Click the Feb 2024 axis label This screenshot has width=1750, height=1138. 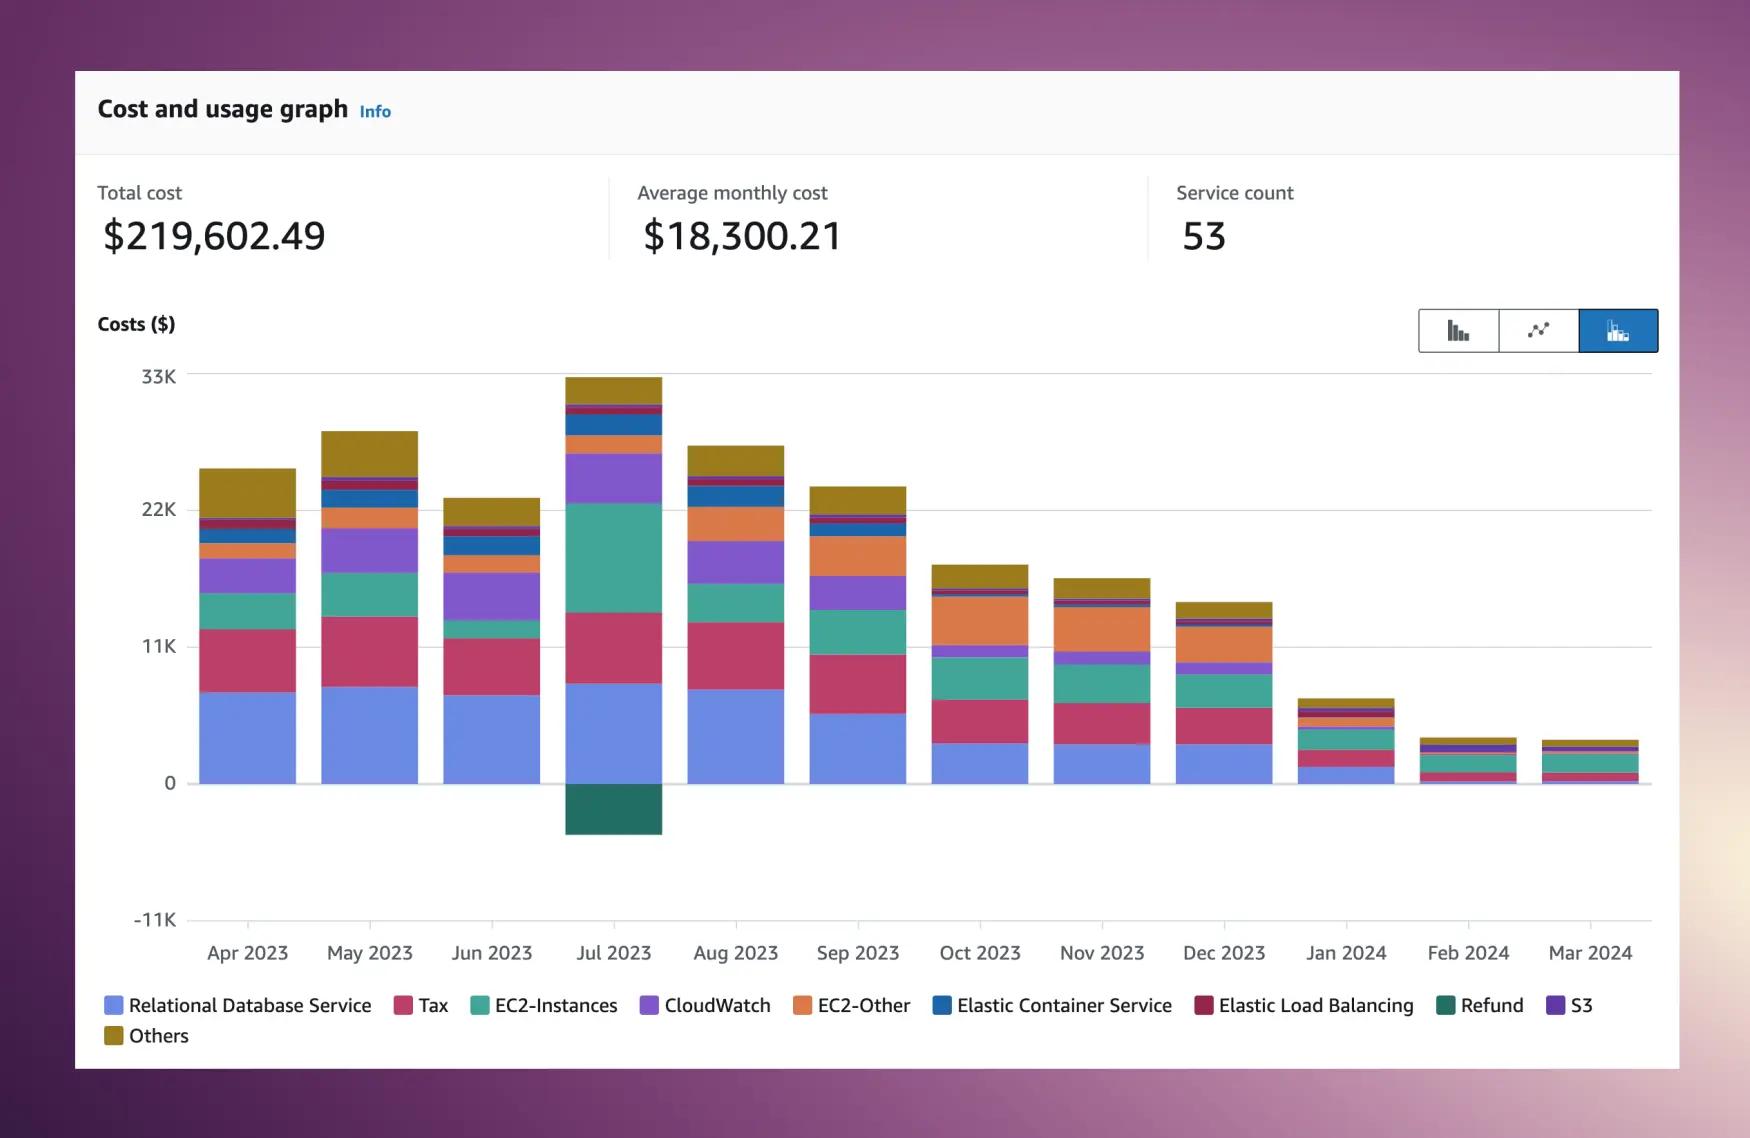point(1467,953)
